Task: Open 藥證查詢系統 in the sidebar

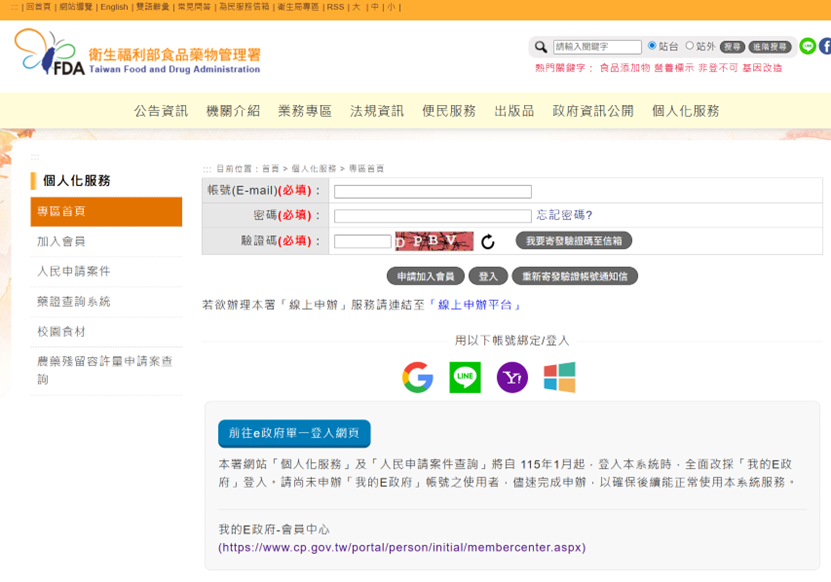Action: (x=74, y=301)
